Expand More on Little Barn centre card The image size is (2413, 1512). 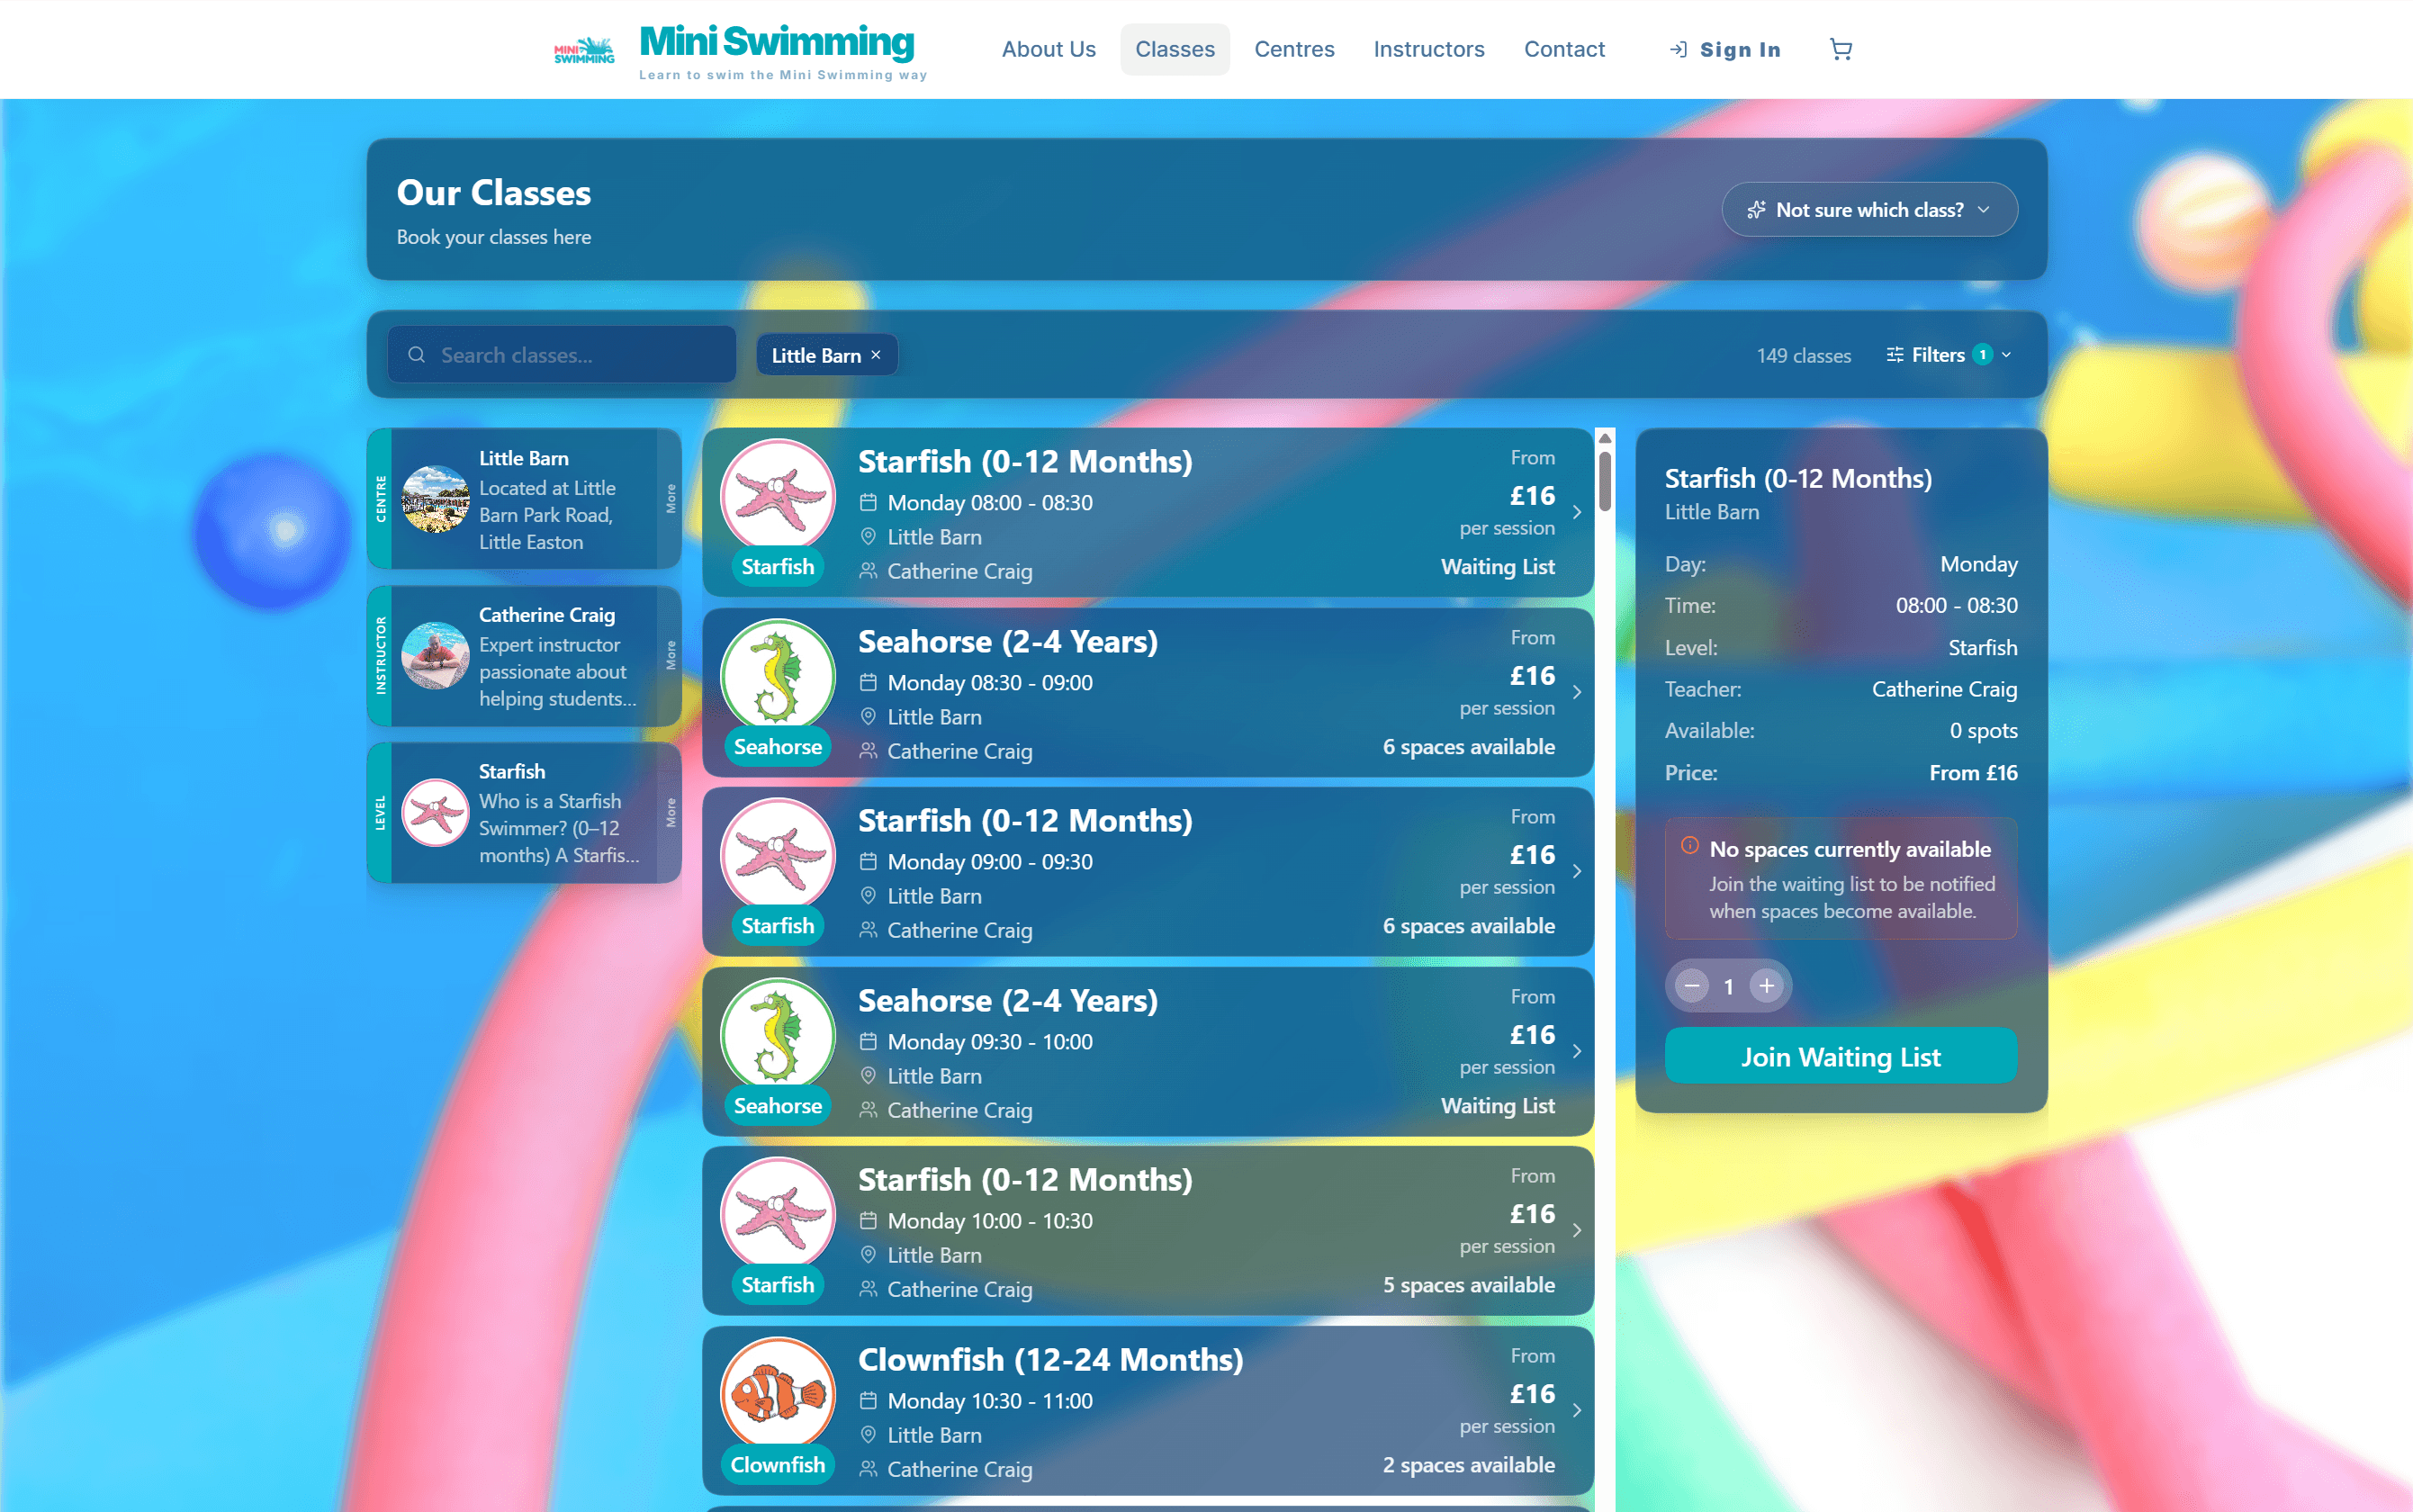tap(670, 499)
